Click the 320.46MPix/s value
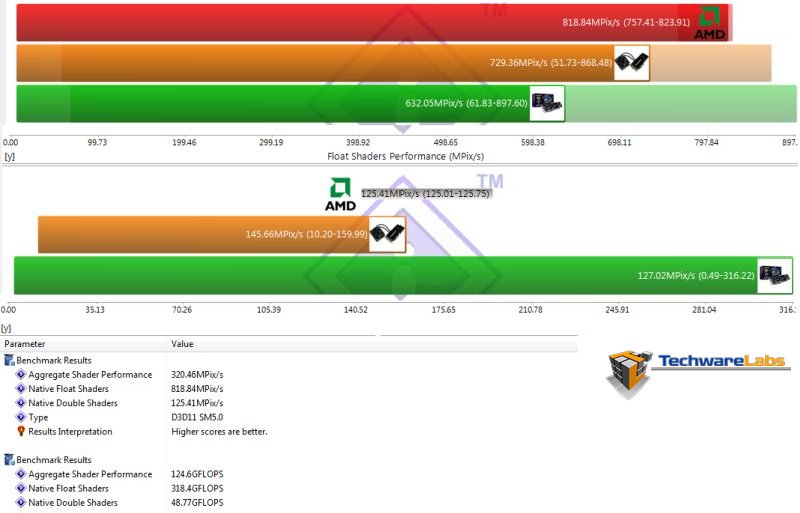 coord(197,375)
